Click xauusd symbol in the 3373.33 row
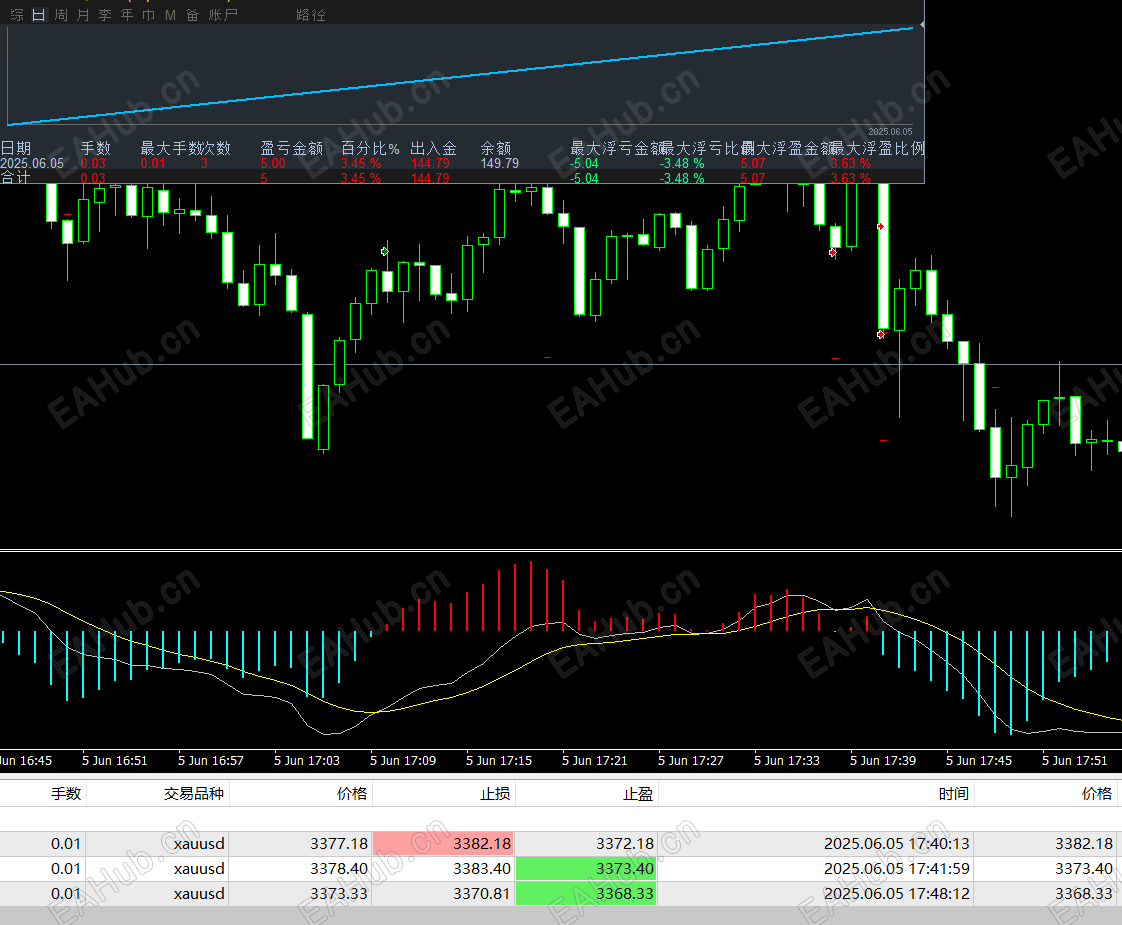This screenshot has height=925, width=1122. coord(199,894)
